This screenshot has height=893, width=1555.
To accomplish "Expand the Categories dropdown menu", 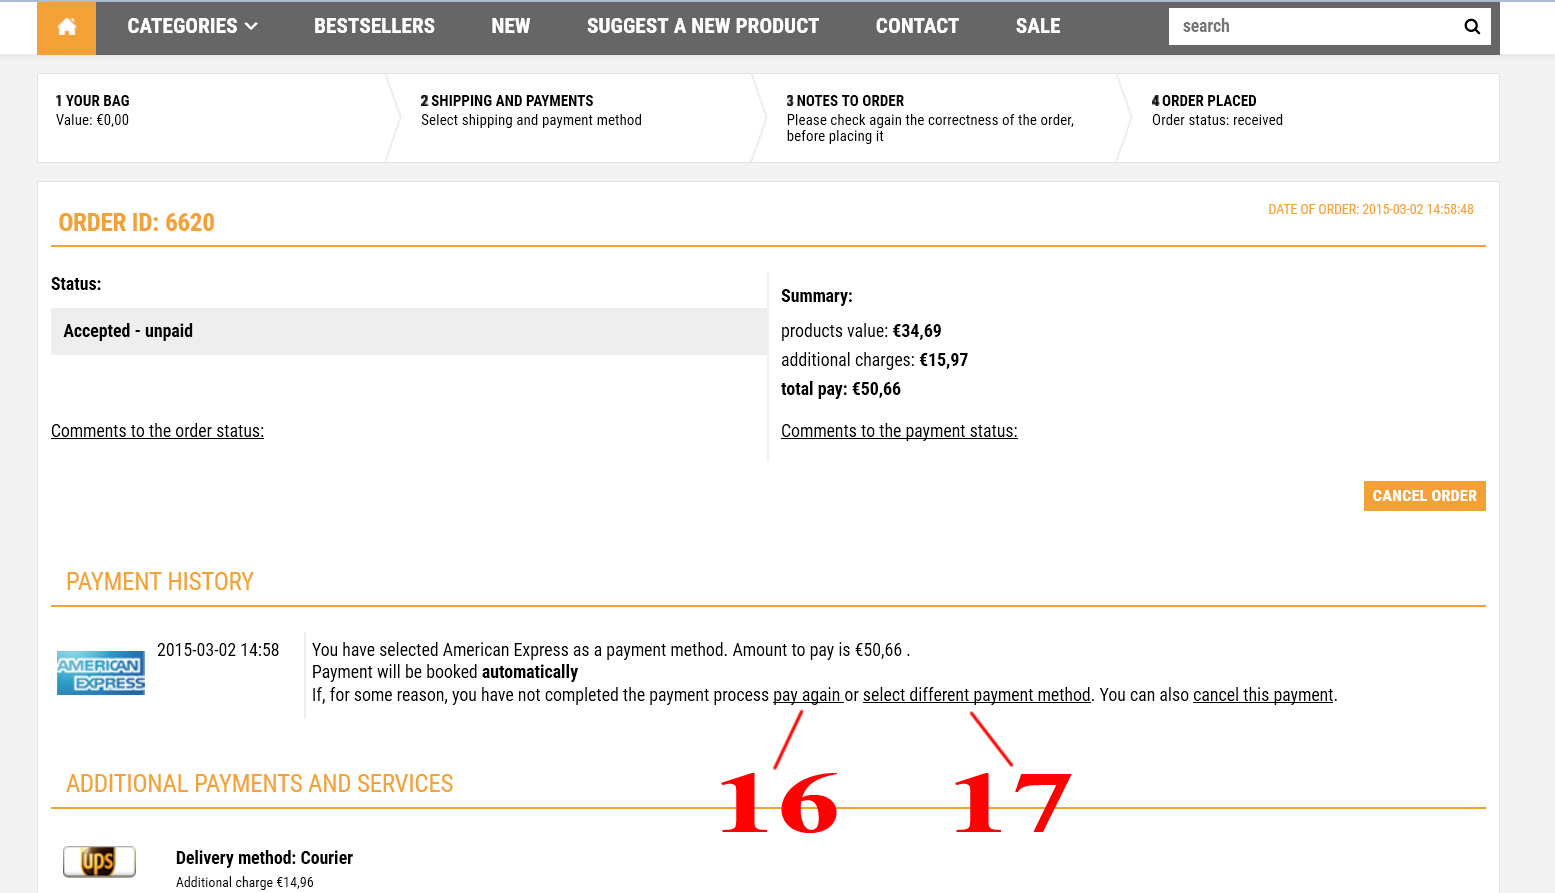I will coord(192,27).
